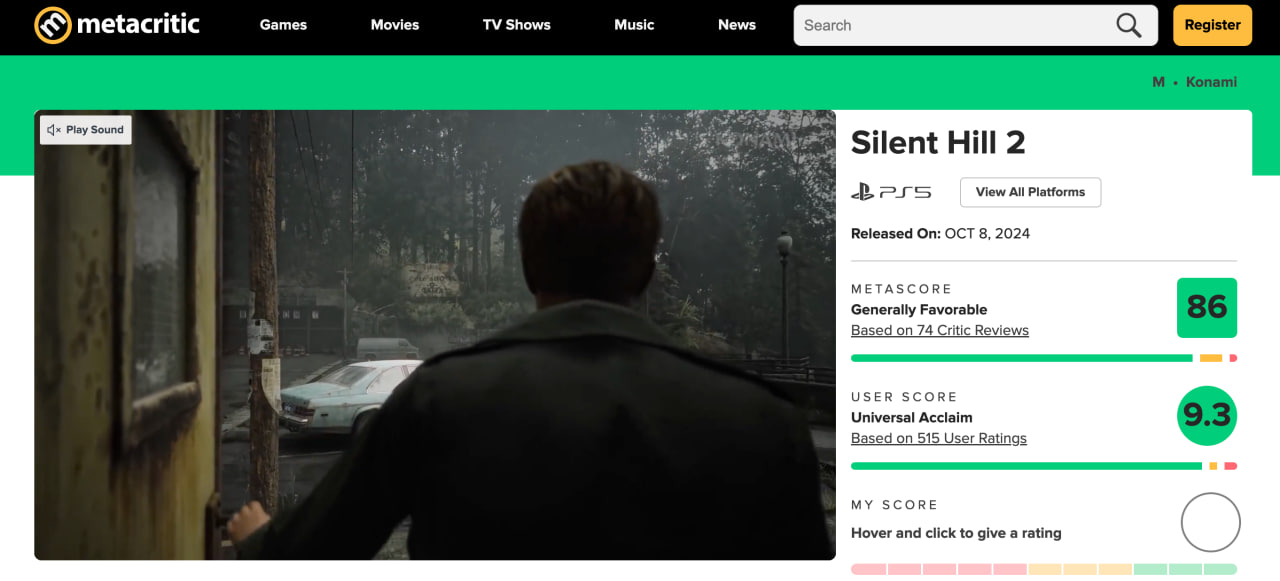This screenshot has width=1280, height=581.
Task: Click the search magnifying glass icon
Action: (x=1128, y=25)
